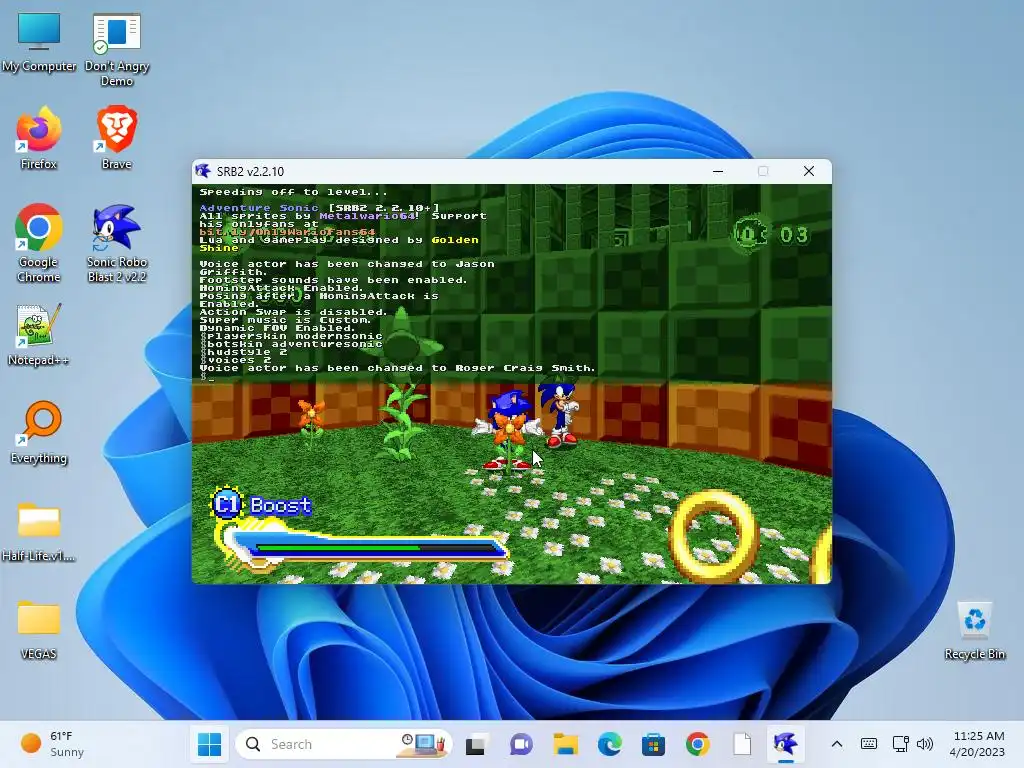Launch the Firefox desktop shortcut
Image resolution: width=1024 pixels, height=768 pixels.
coord(39,138)
